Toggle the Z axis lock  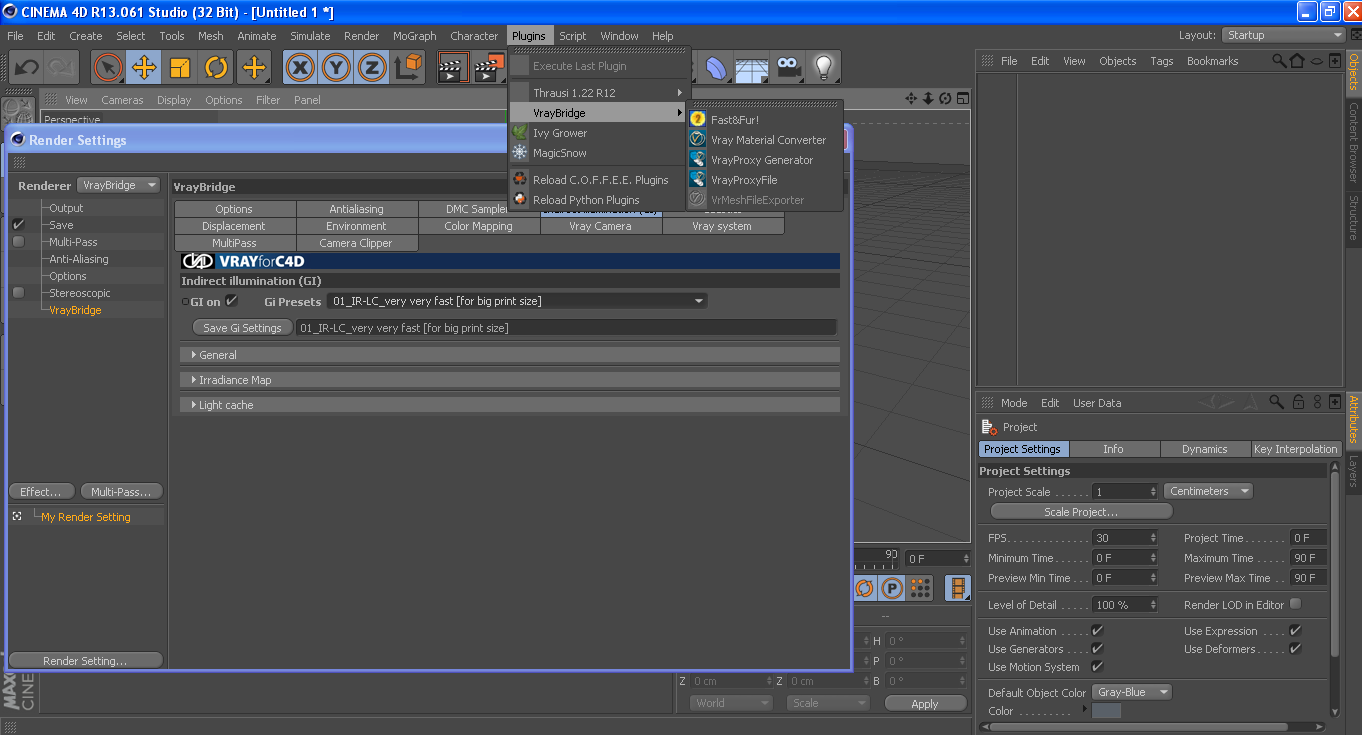click(372, 67)
